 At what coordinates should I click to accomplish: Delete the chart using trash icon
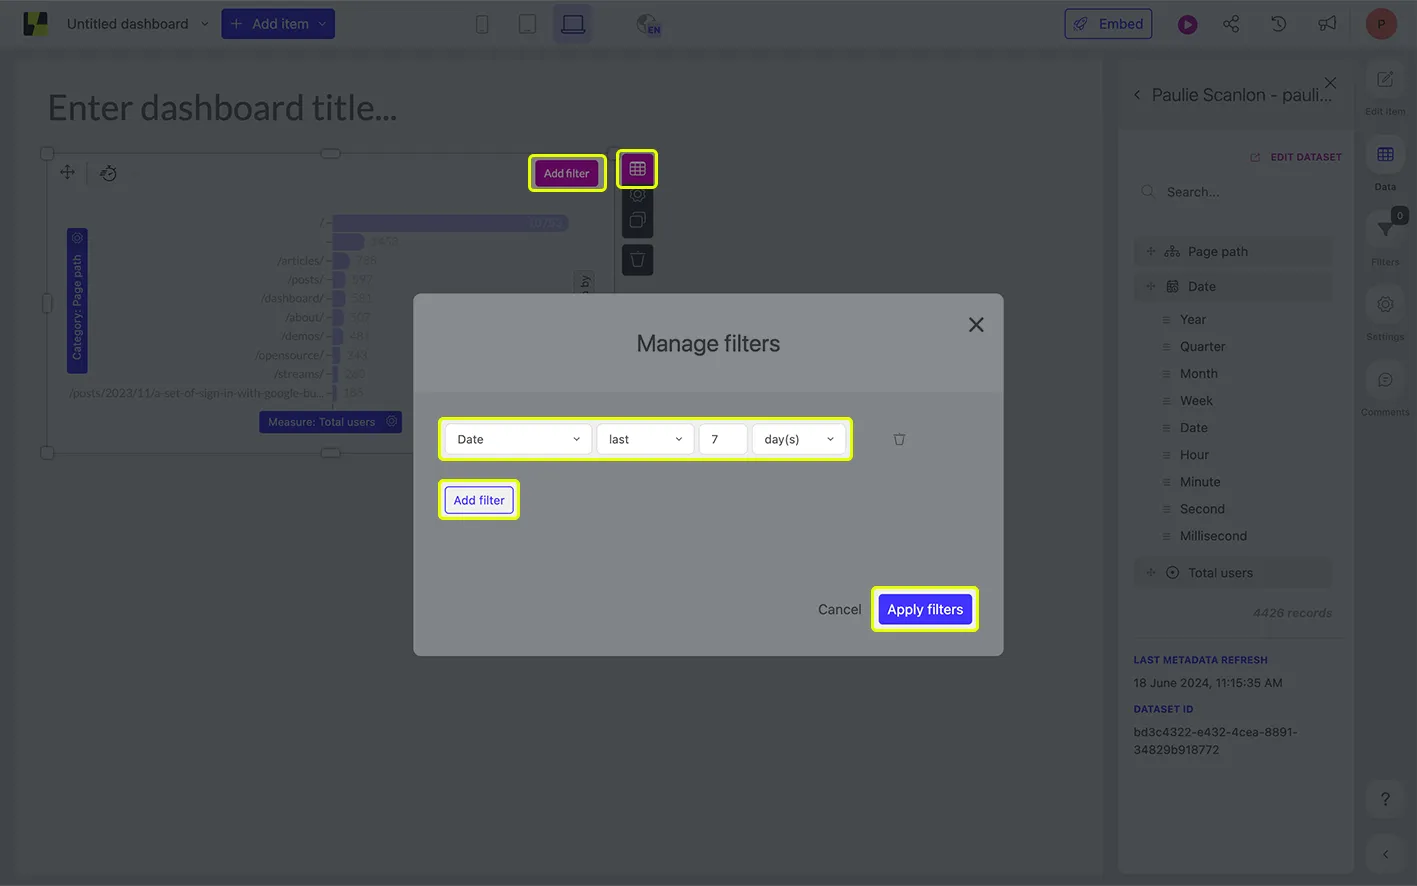coord(637,260)
